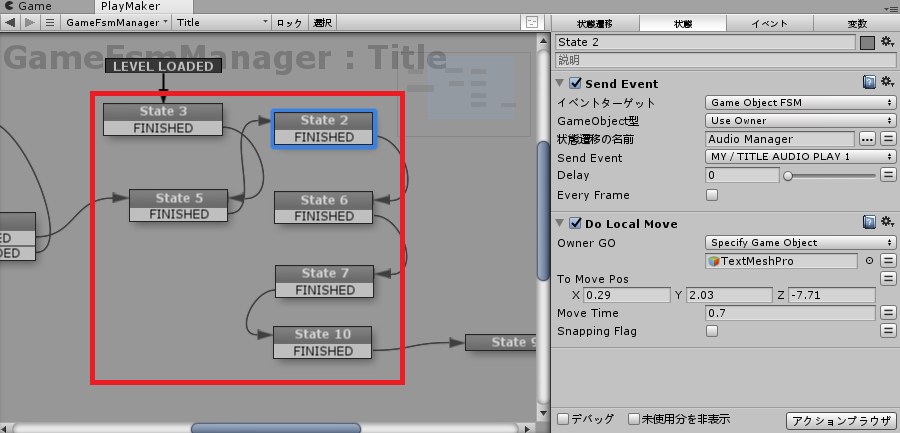Toggle variable mode on To Move Pos row
900x433 pixels.
pyautogui.click(x=888, y=279)
